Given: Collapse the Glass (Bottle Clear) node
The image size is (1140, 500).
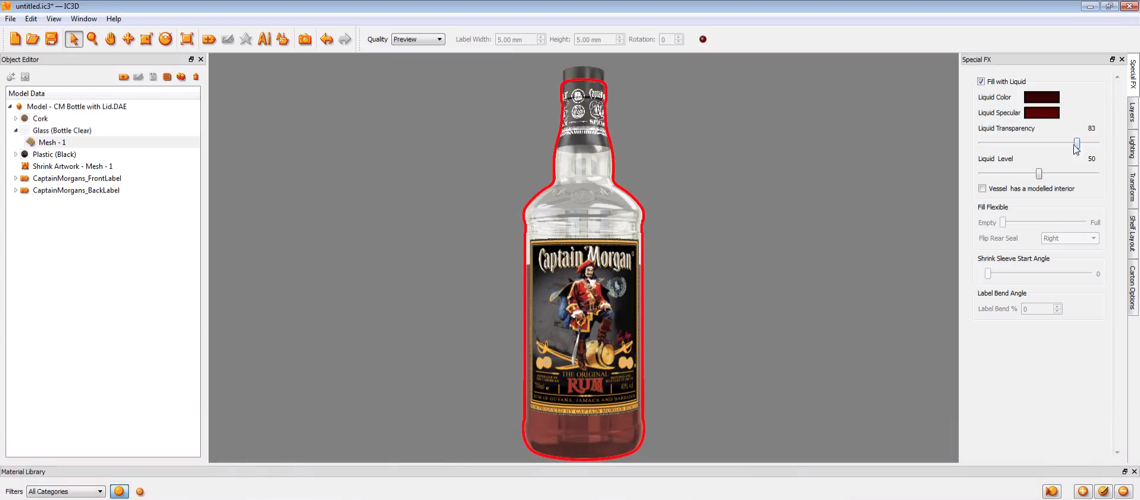Looking at the screenshot, I should (15, 130).
